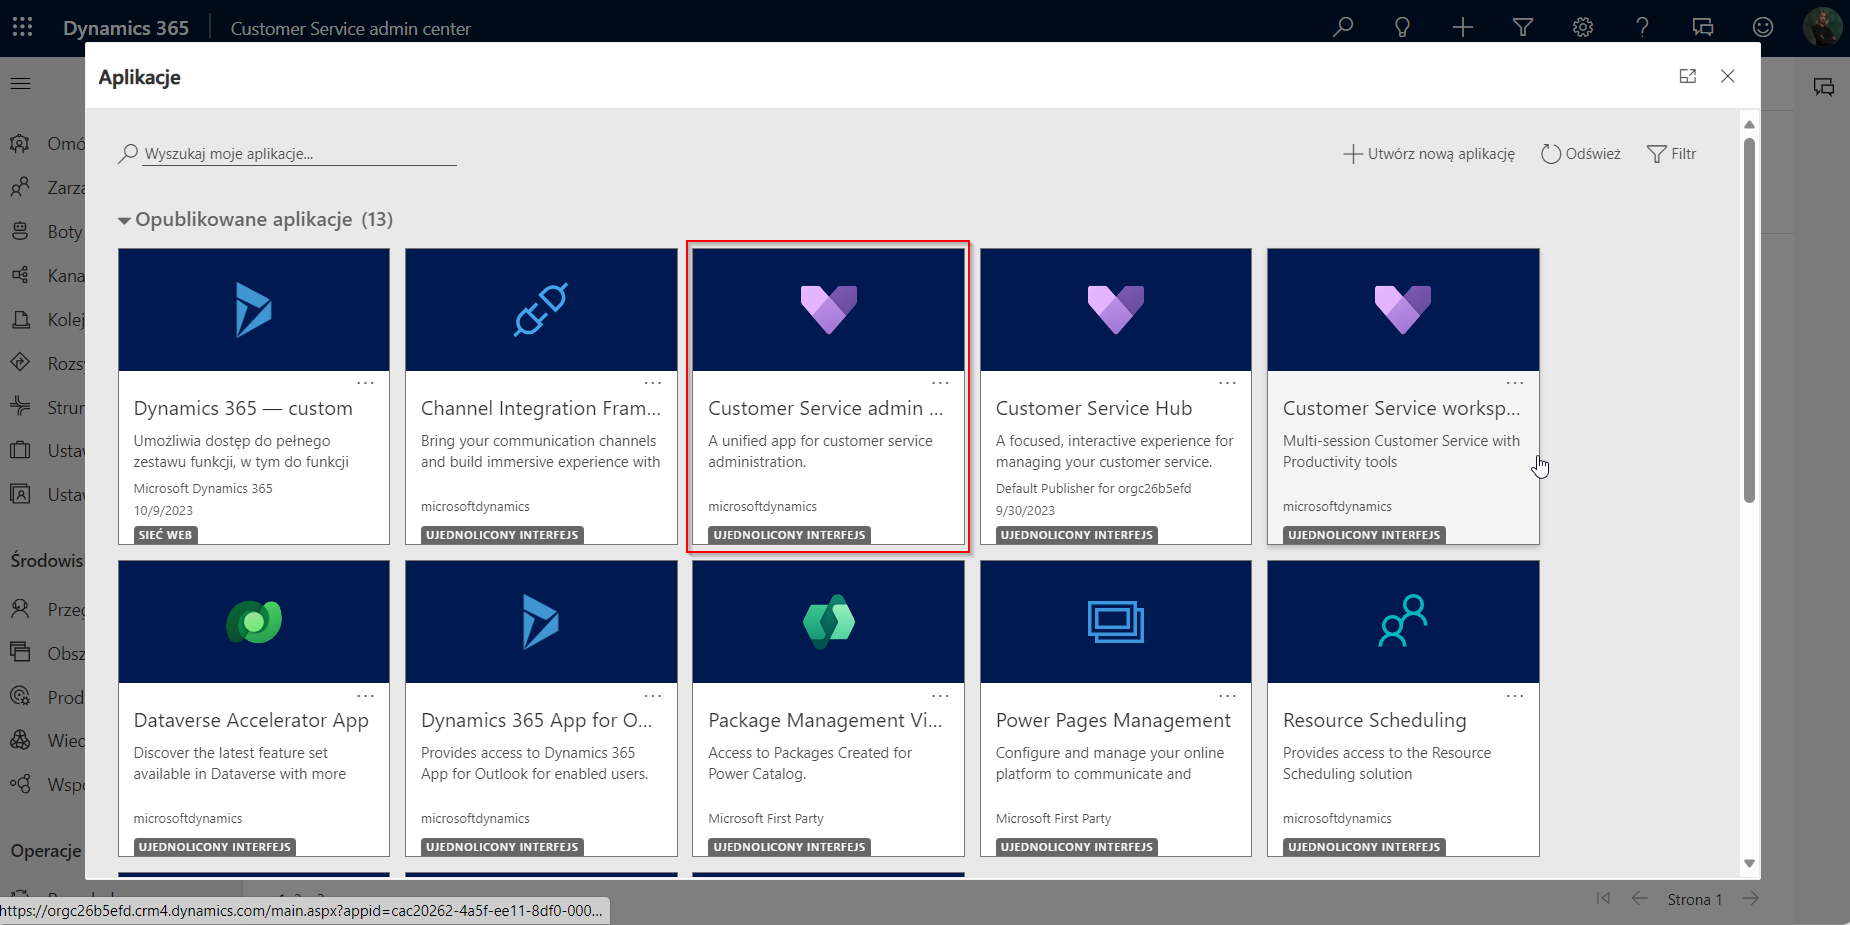The width and height of the screenshot is (1850, 925).
Task: Open more options for Customer Service Hub
Action: 1227,383
